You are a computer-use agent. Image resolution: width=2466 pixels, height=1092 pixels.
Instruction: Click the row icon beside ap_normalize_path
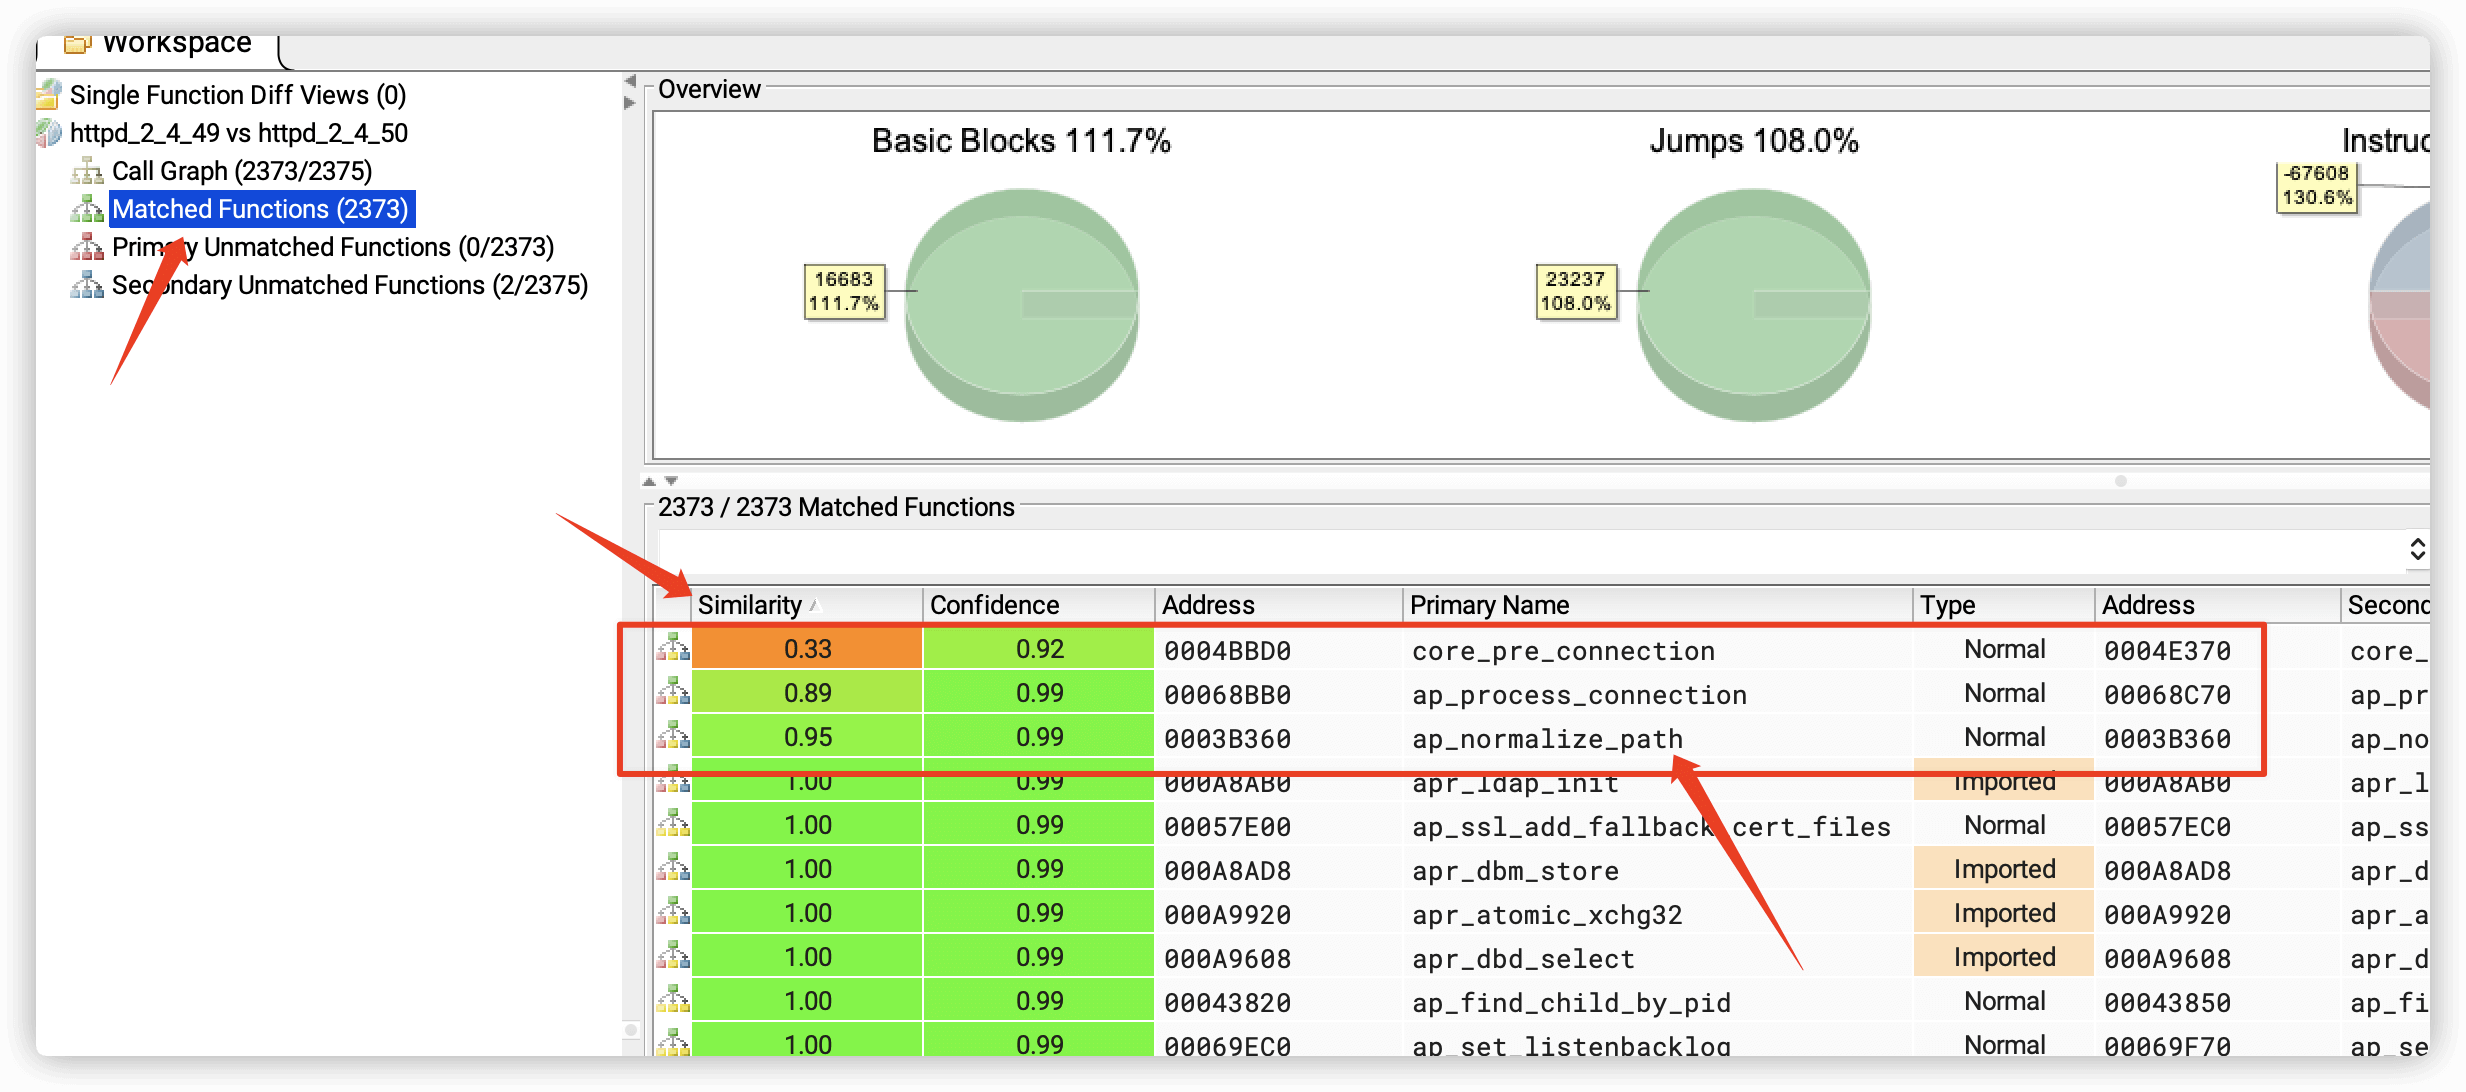(x=673, y=737)
